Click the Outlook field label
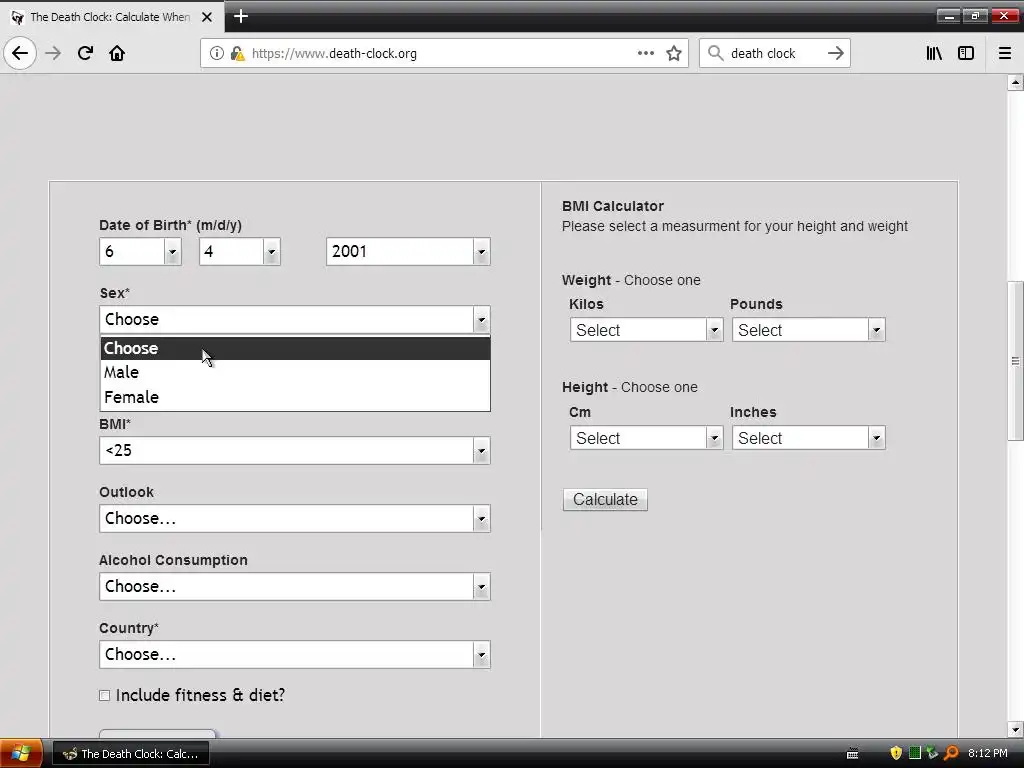 (x=126, y=492)
